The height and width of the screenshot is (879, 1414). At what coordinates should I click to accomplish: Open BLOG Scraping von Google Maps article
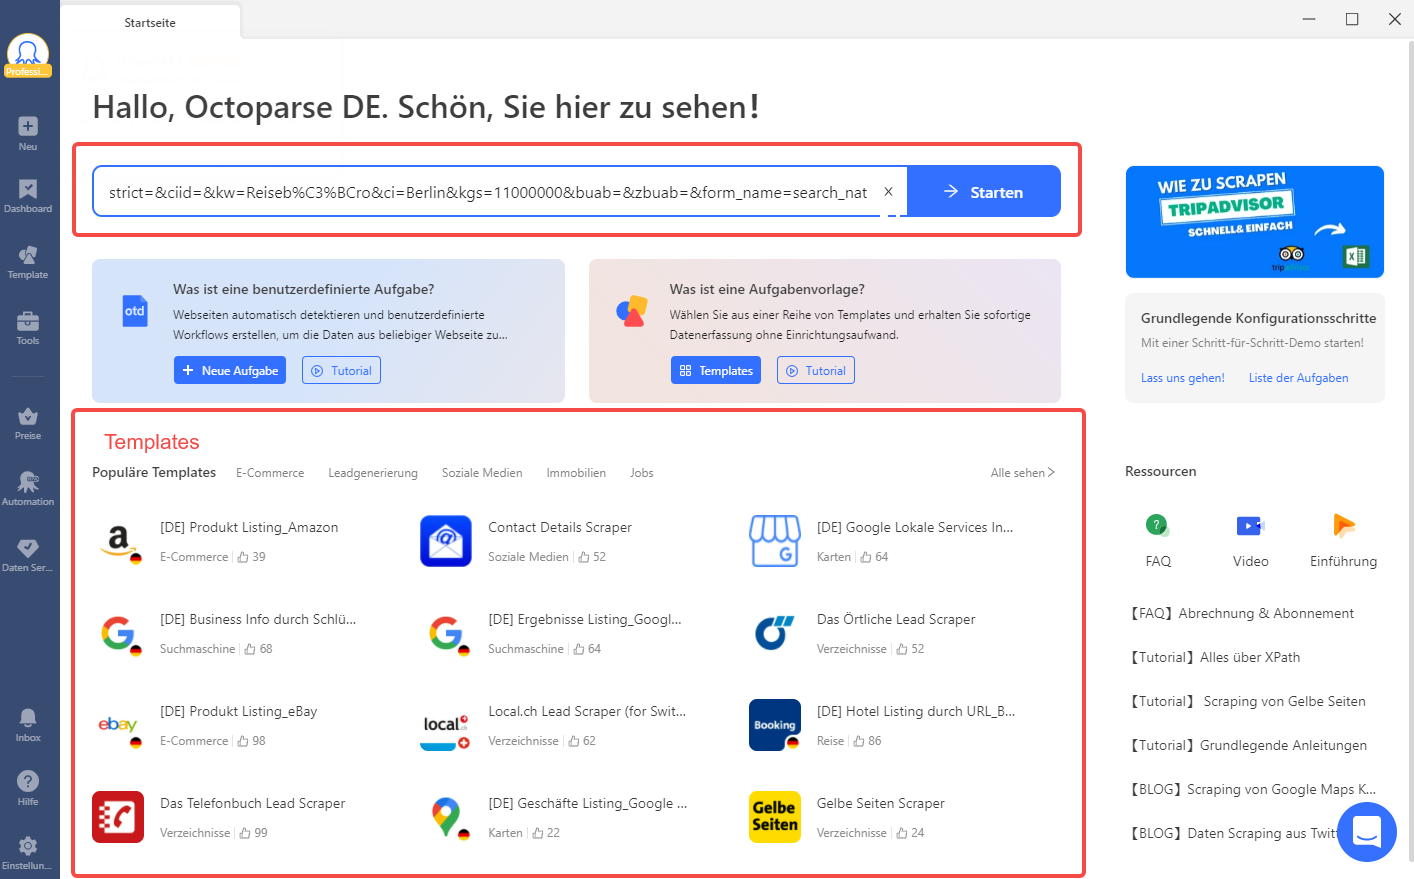(1252, 789)
